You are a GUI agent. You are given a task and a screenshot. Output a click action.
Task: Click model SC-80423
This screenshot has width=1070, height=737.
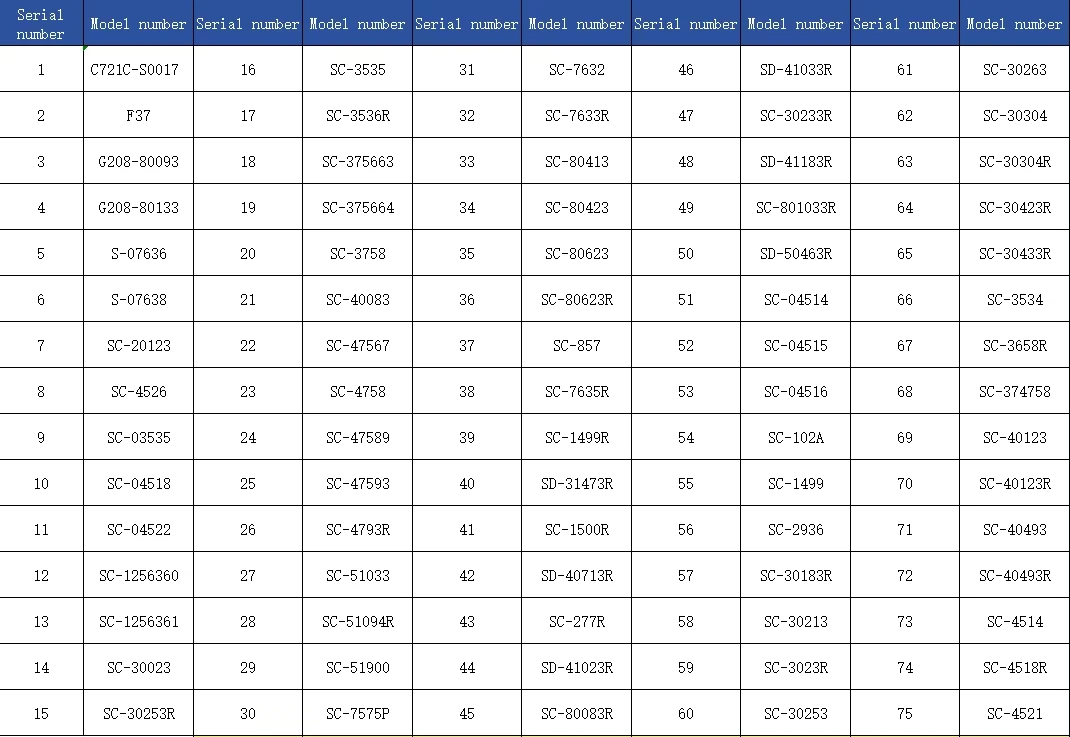pyautogui.click(x=577, y=207)
